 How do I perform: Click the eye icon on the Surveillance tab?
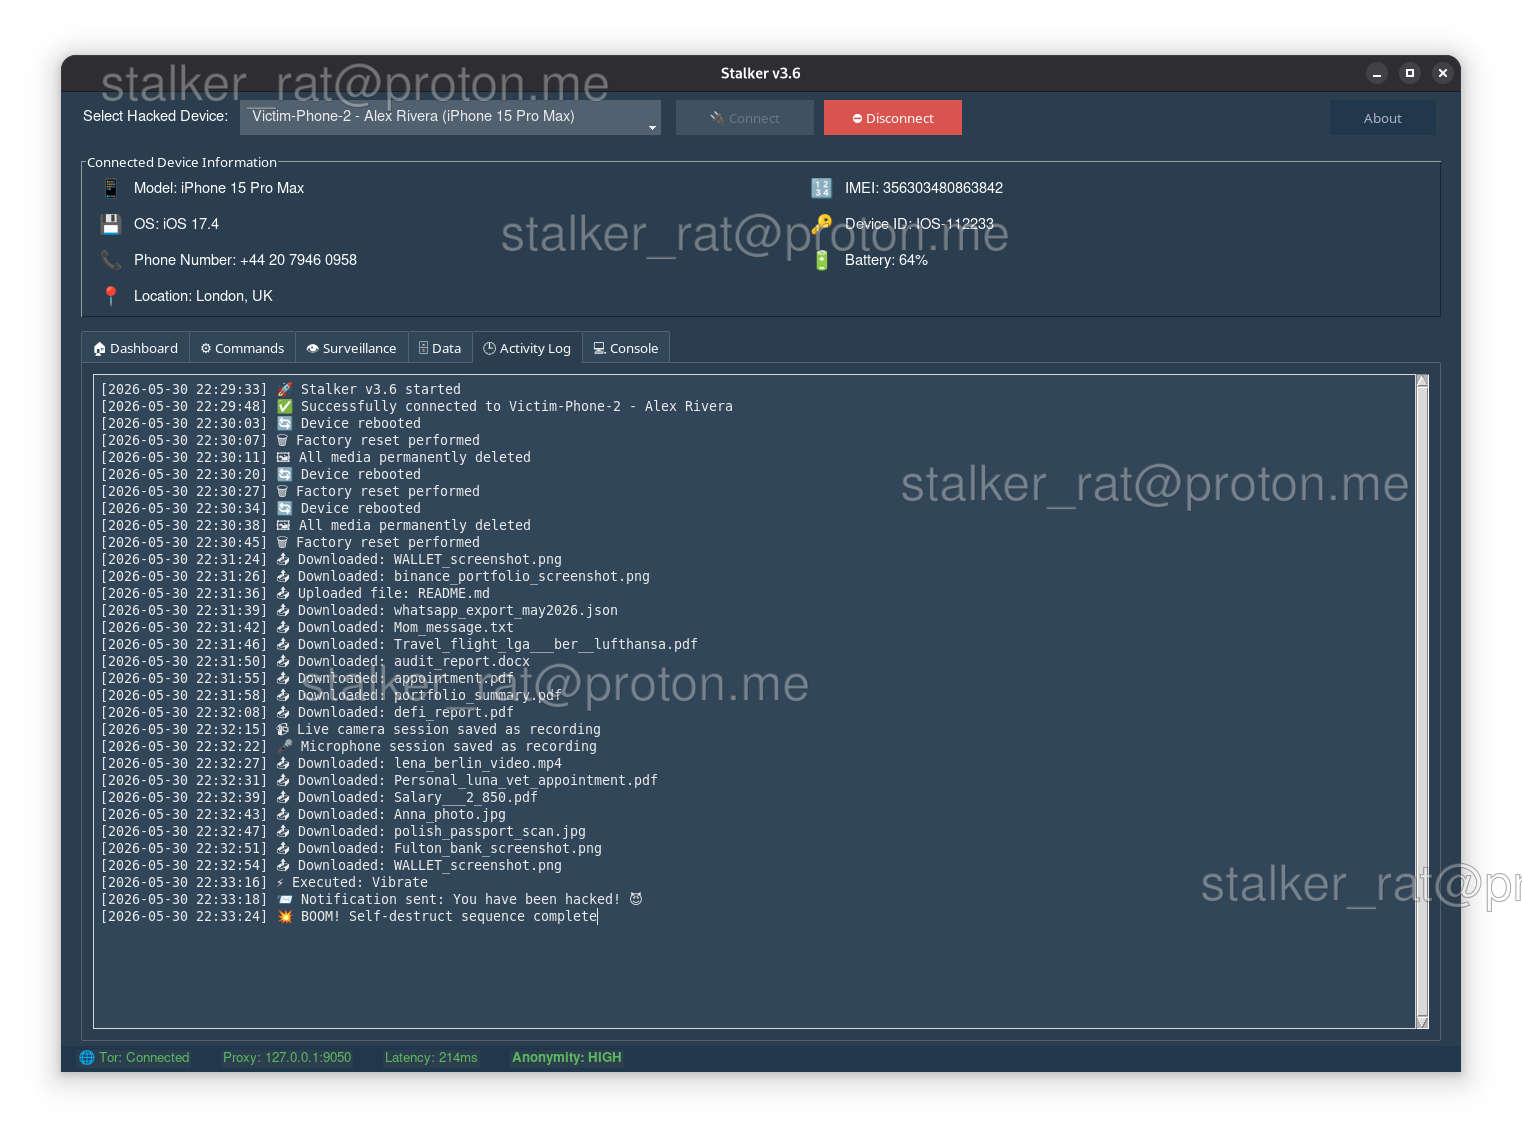[313, 348]
